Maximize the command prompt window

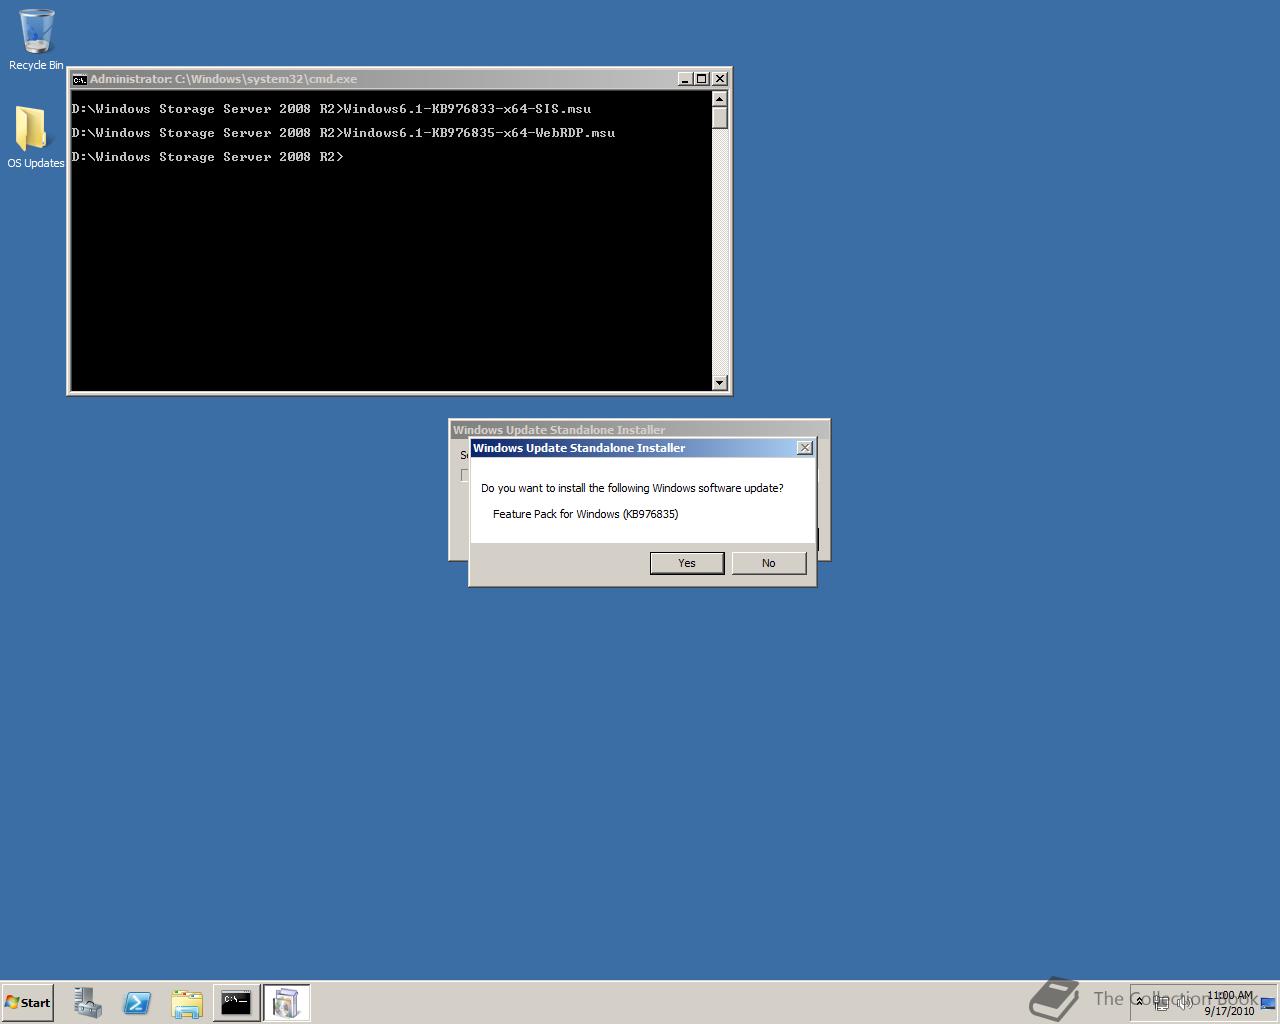pos(702,79)
